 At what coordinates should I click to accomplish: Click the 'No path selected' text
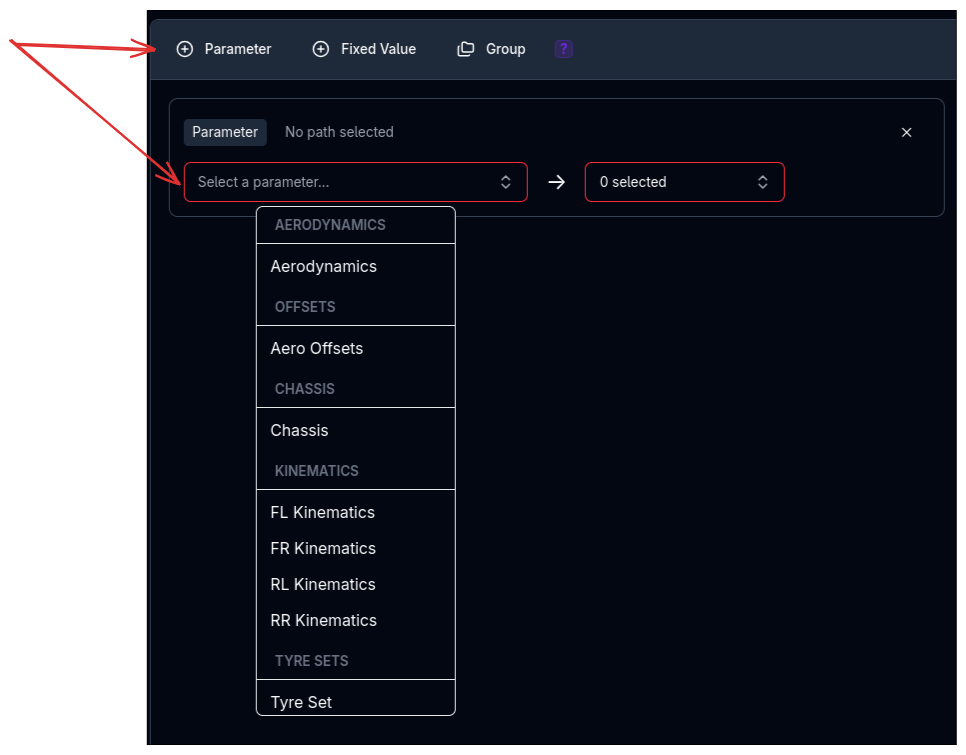[x=339, y=132]
